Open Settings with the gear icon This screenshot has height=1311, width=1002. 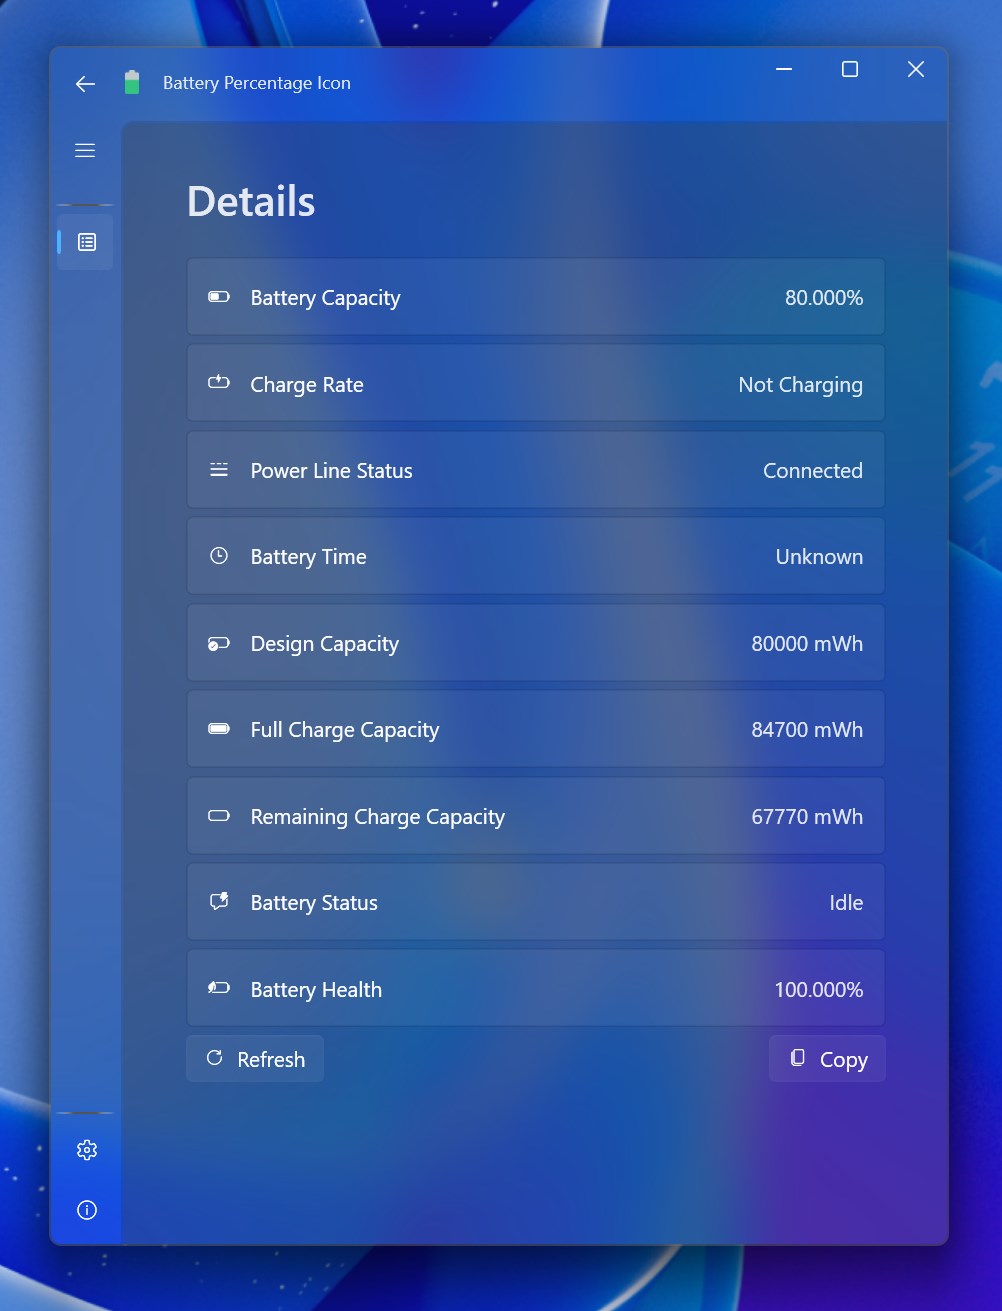(87, 1150)
